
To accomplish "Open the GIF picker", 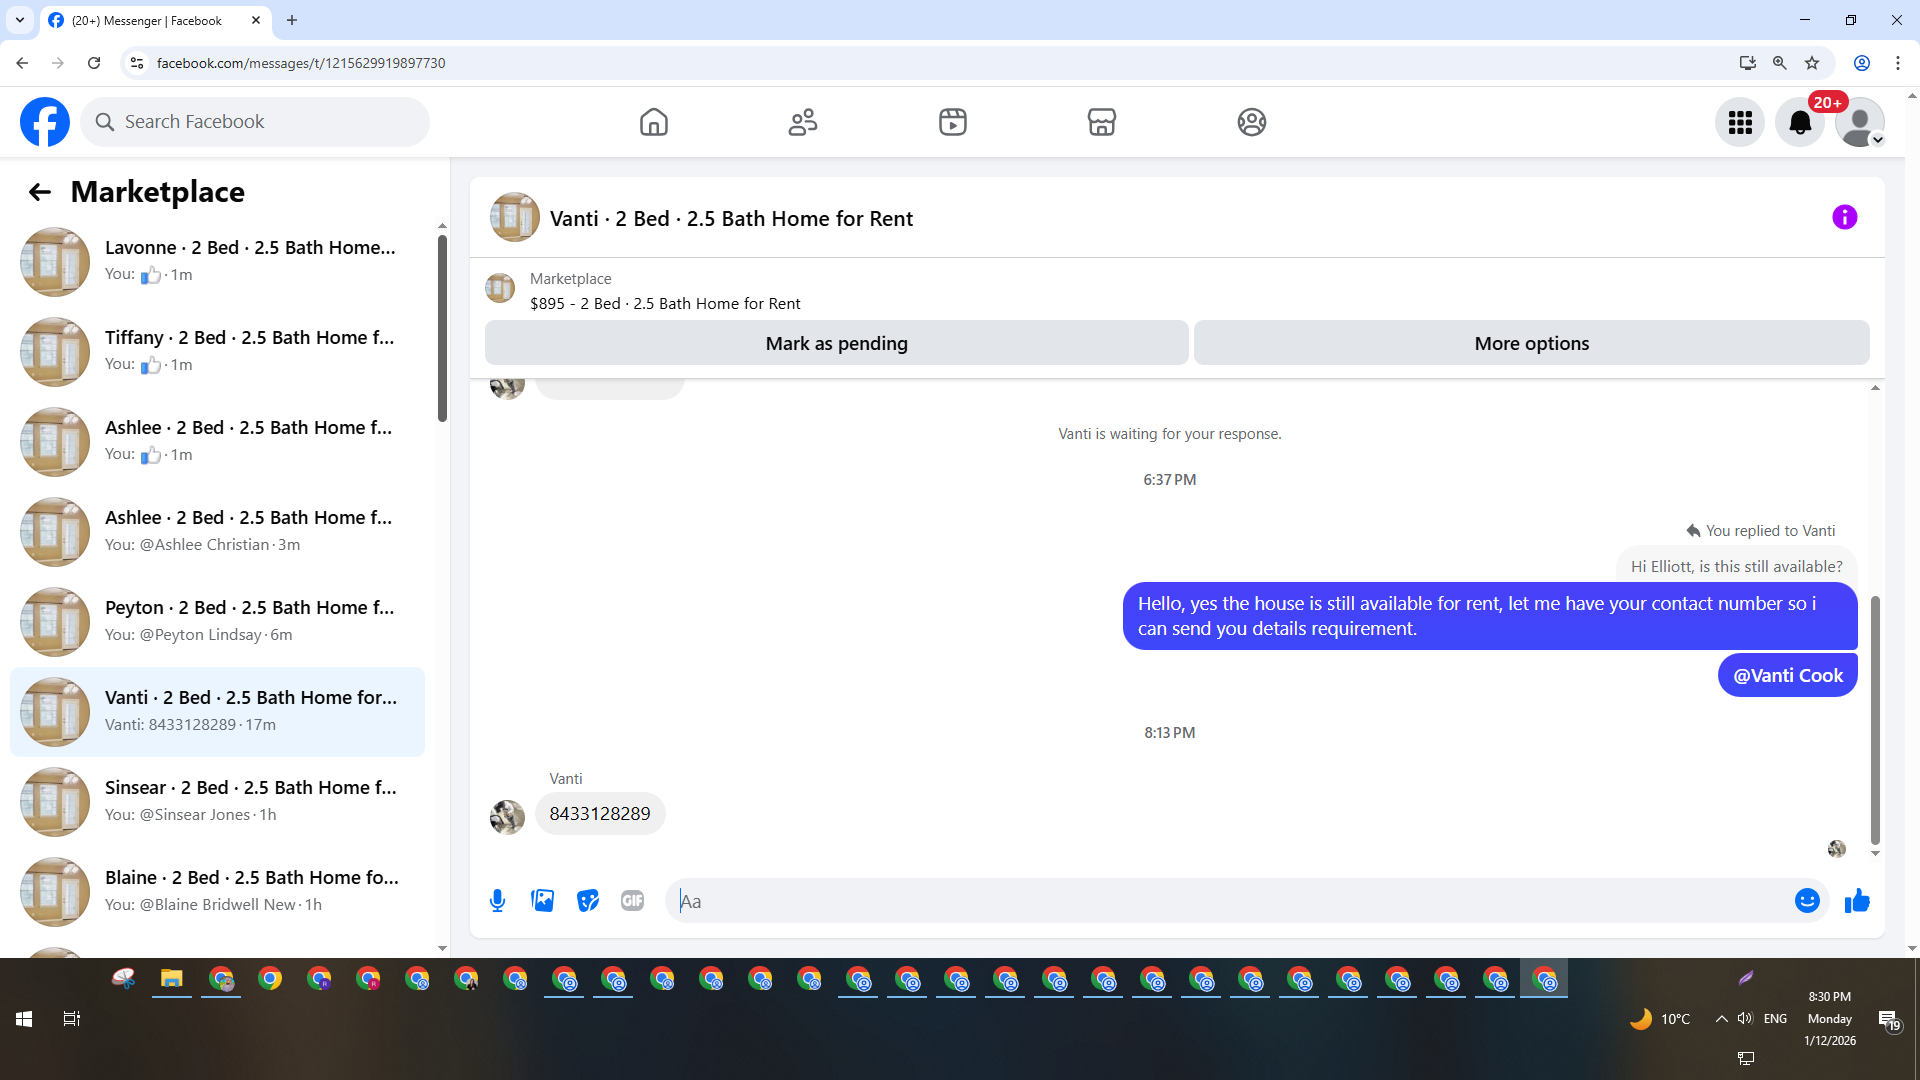I will point(632,901).
